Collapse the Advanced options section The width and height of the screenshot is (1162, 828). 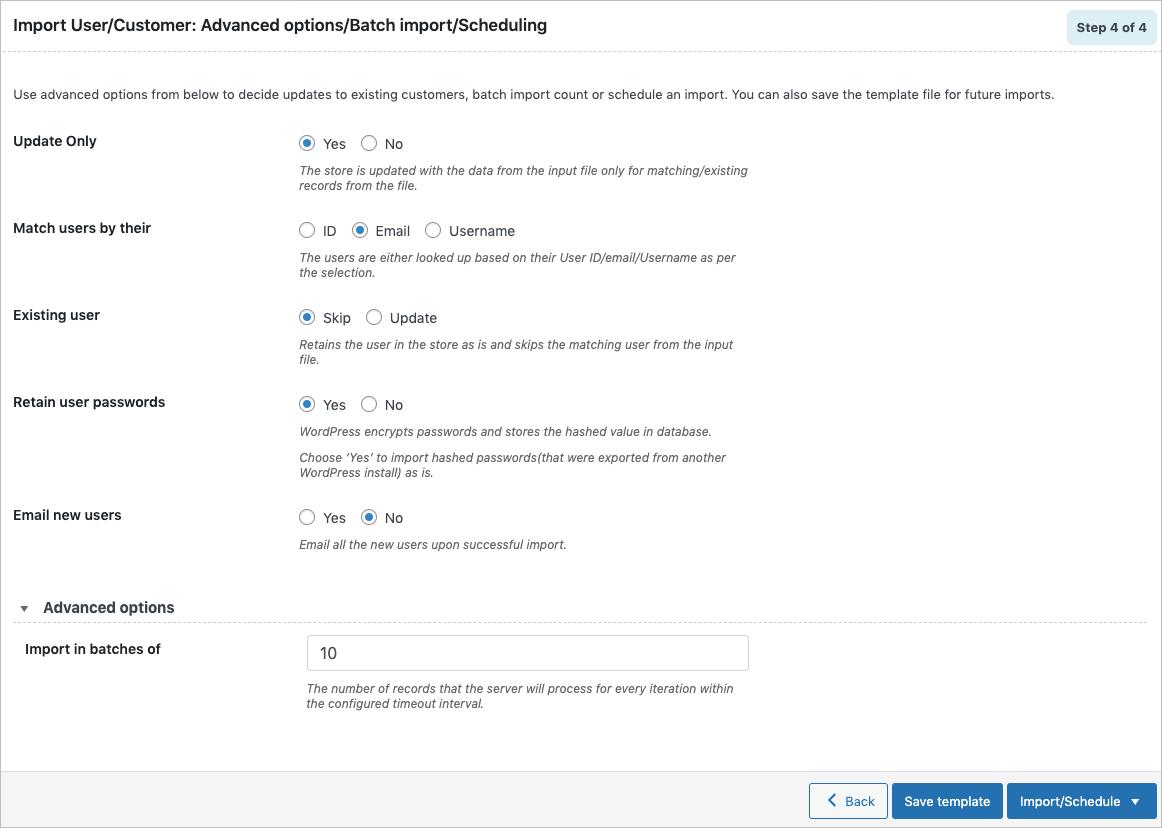(24, 607)
